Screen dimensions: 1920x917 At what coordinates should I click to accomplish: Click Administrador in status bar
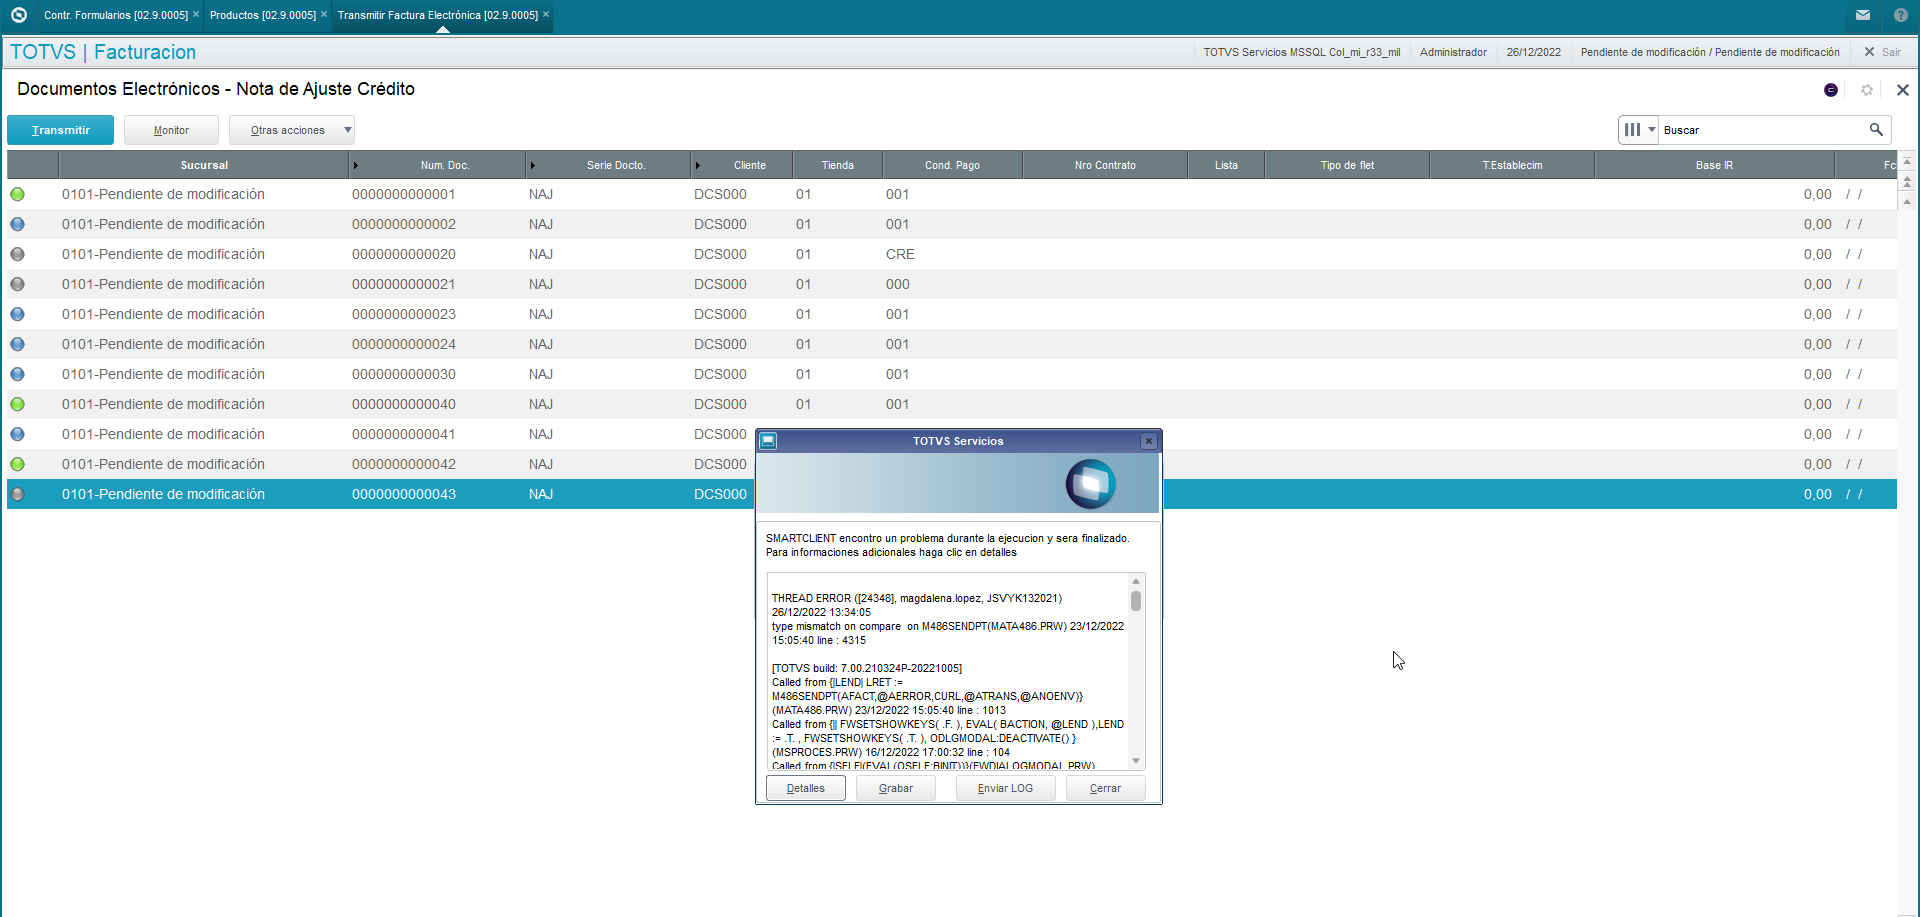[x=1453, y=52]
